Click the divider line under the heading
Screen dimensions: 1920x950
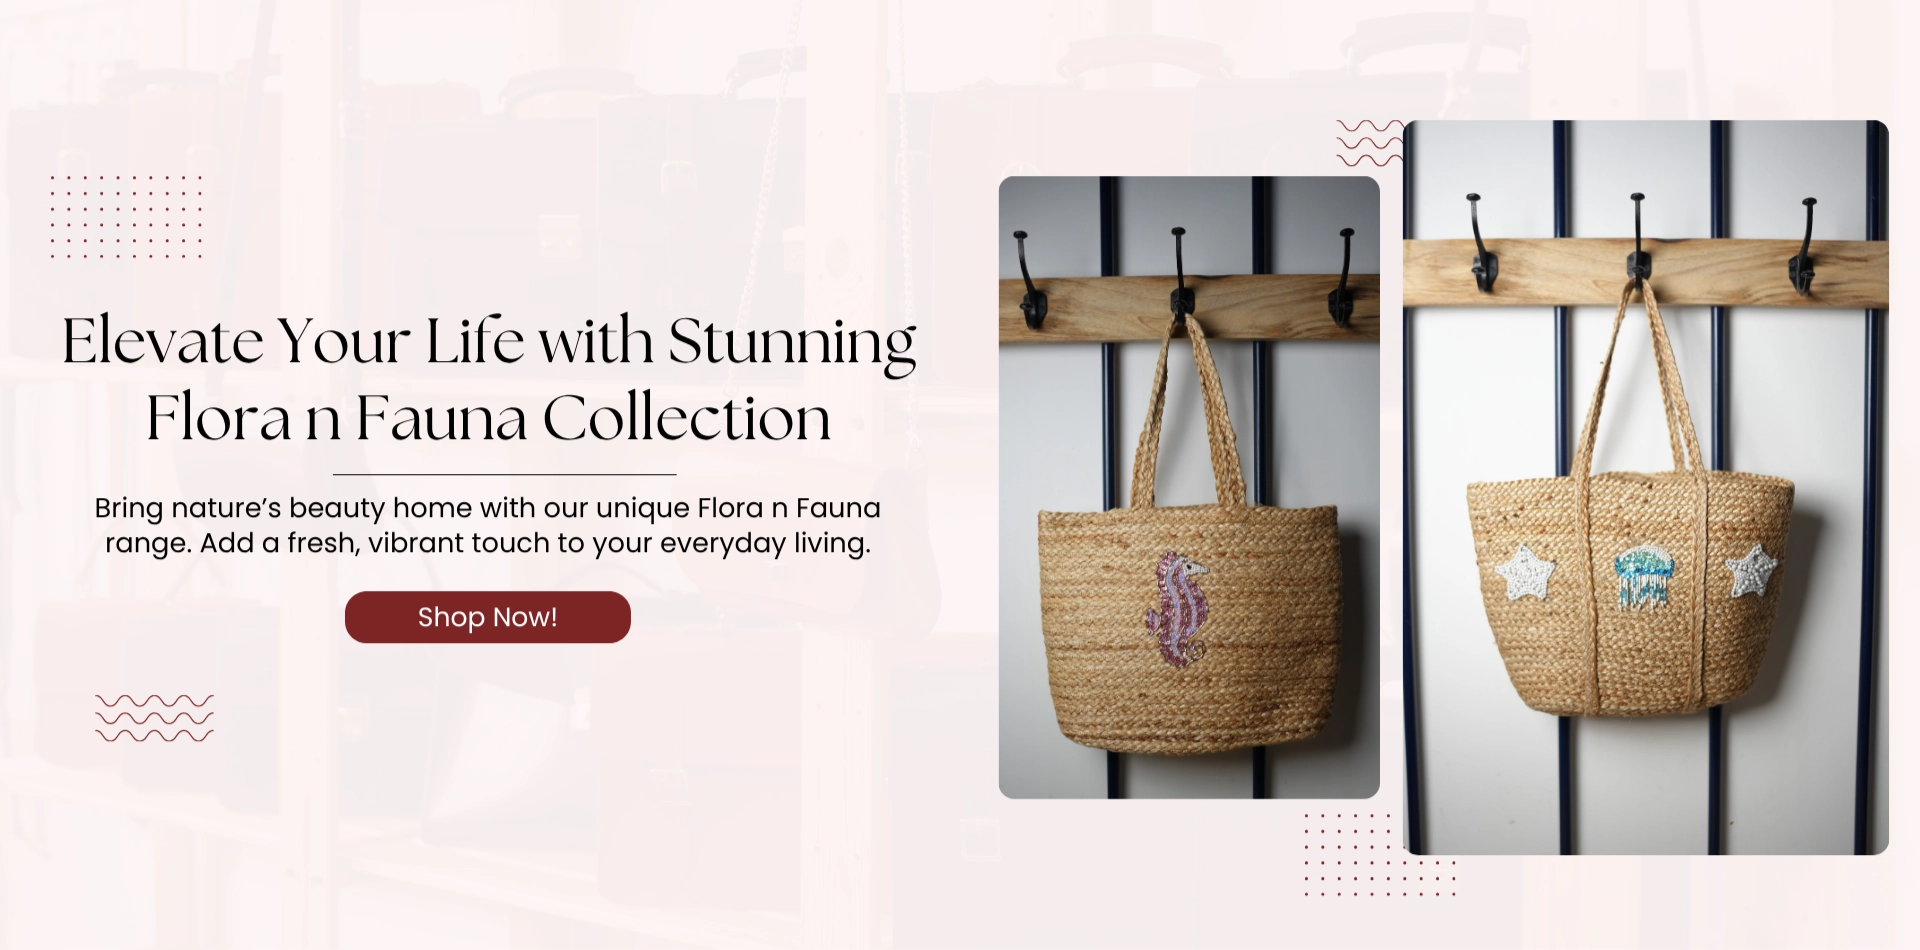[505, 474]
